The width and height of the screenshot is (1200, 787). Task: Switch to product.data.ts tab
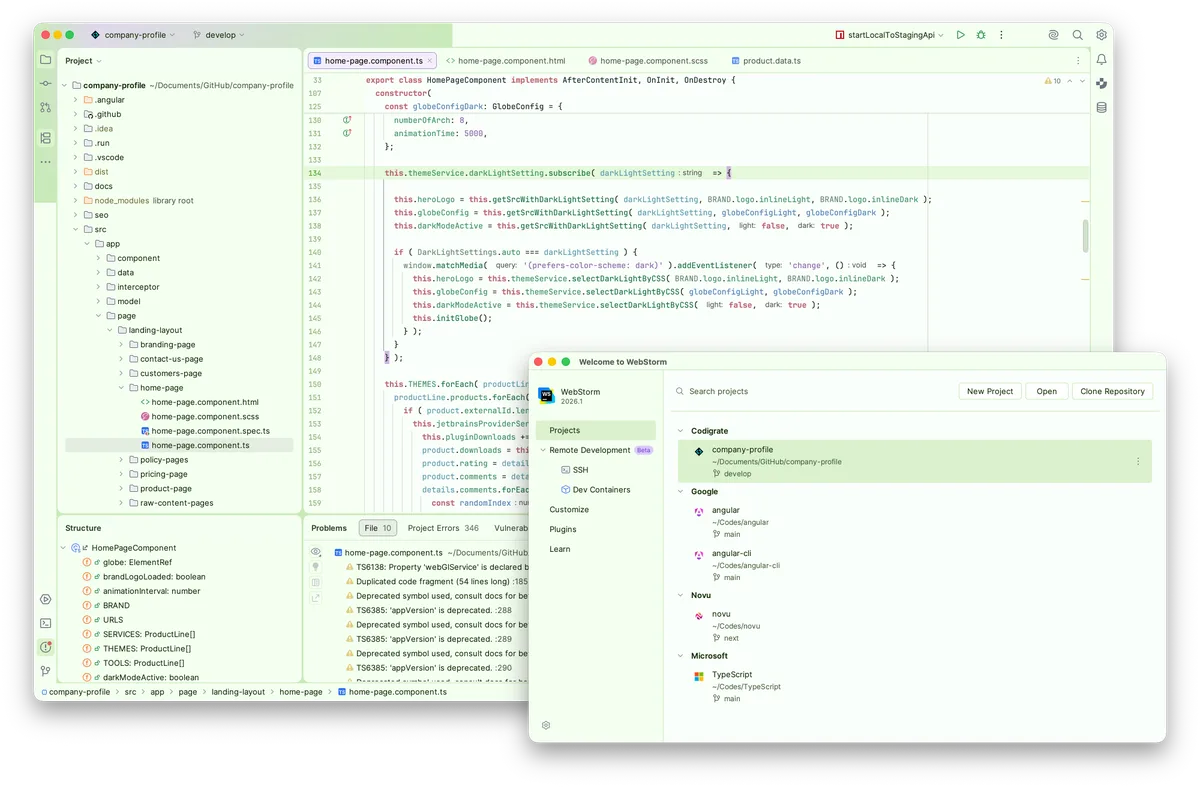click(765, 61)
